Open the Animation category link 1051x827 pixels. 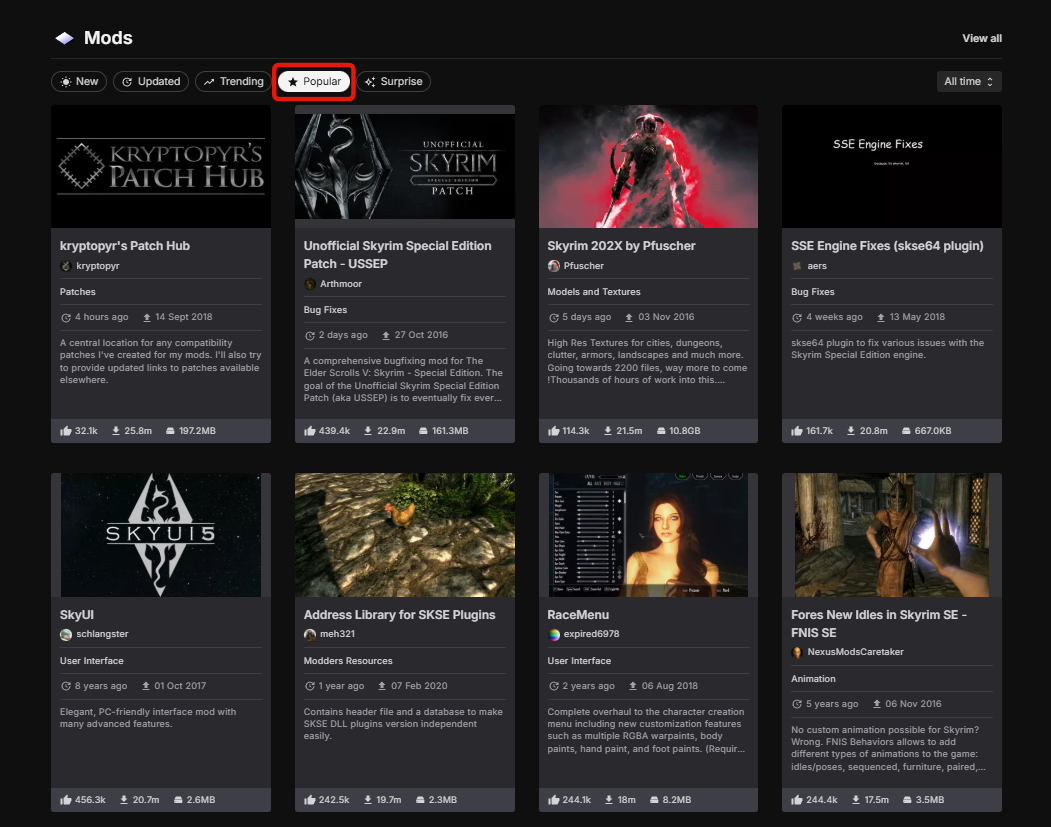click(813, 679)
